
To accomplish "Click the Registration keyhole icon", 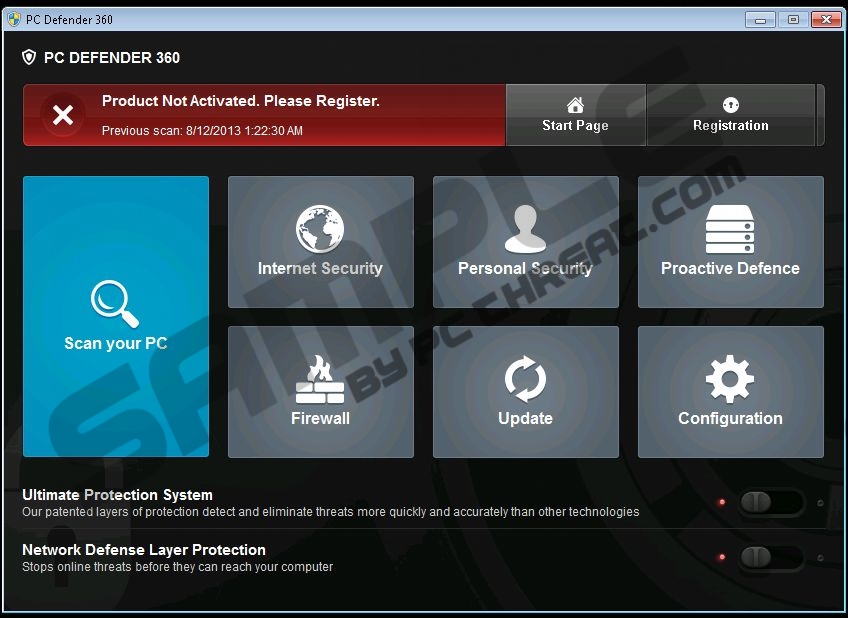I will [x=731, y=104].
